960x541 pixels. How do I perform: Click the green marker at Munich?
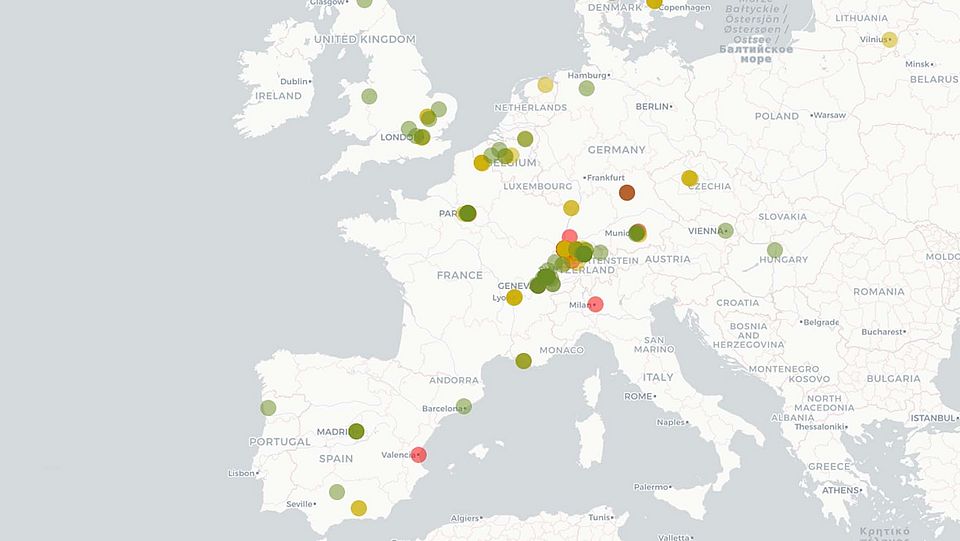[636, 232]
